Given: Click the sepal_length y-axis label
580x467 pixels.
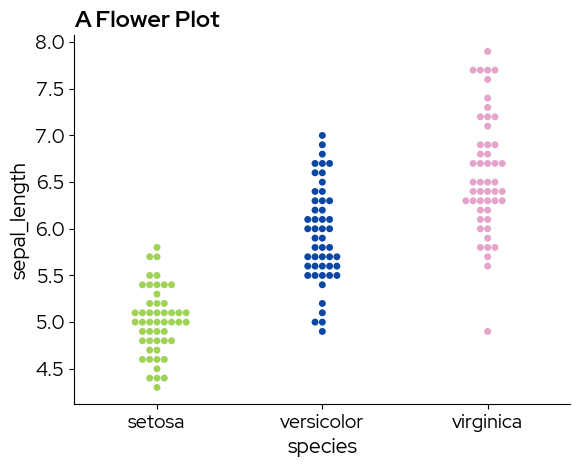Looking at the screenshot, I should coord(18,221).
